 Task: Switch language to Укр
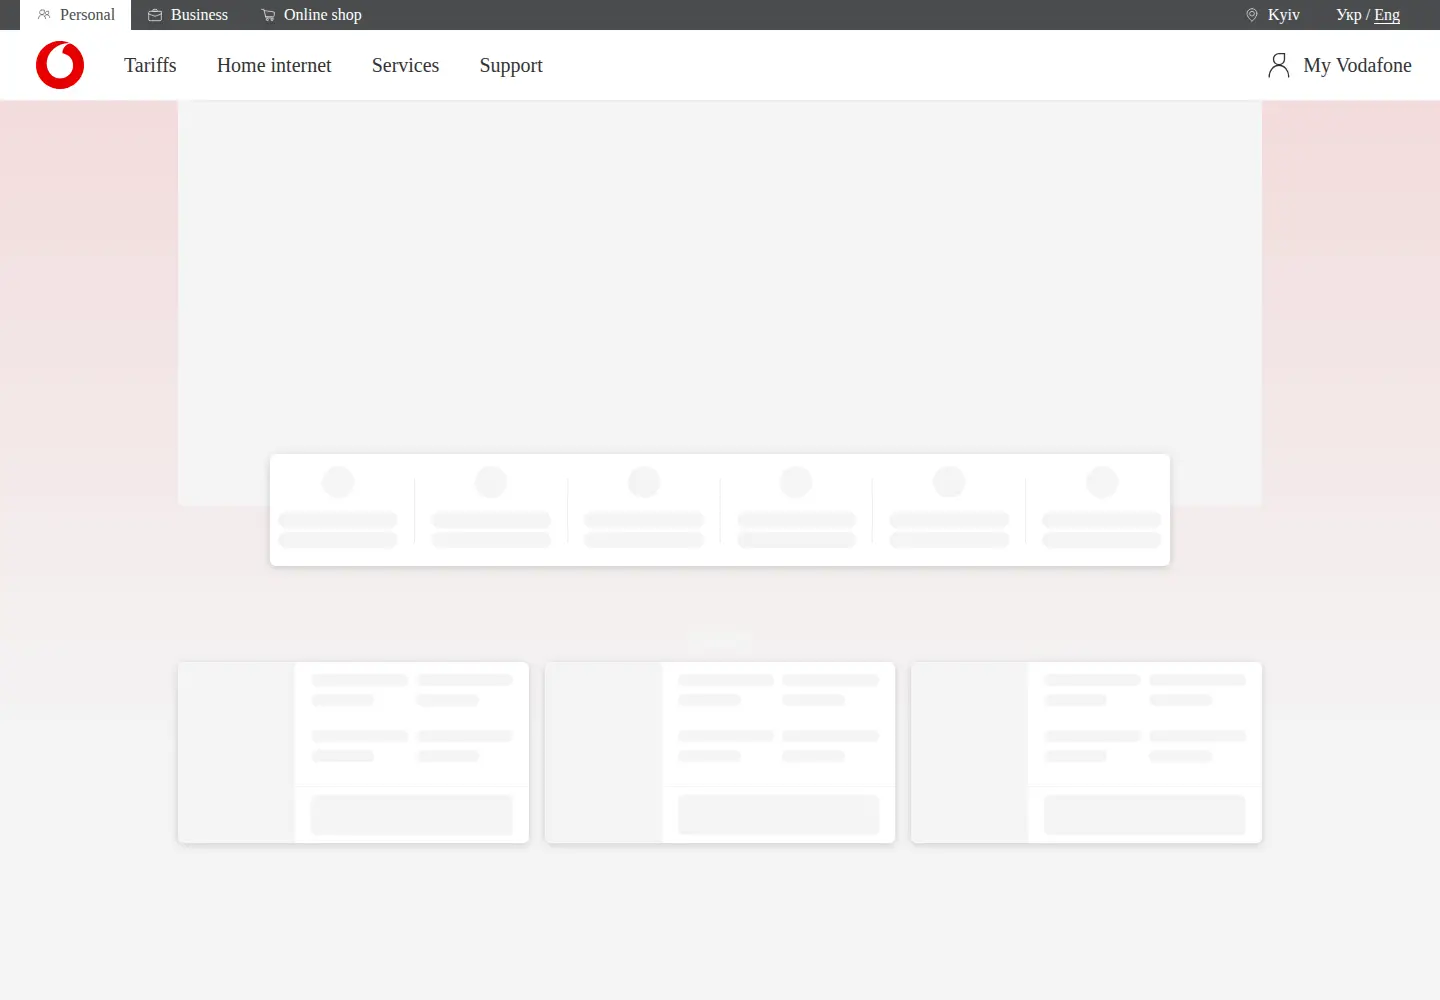(x=1348, y=15)
